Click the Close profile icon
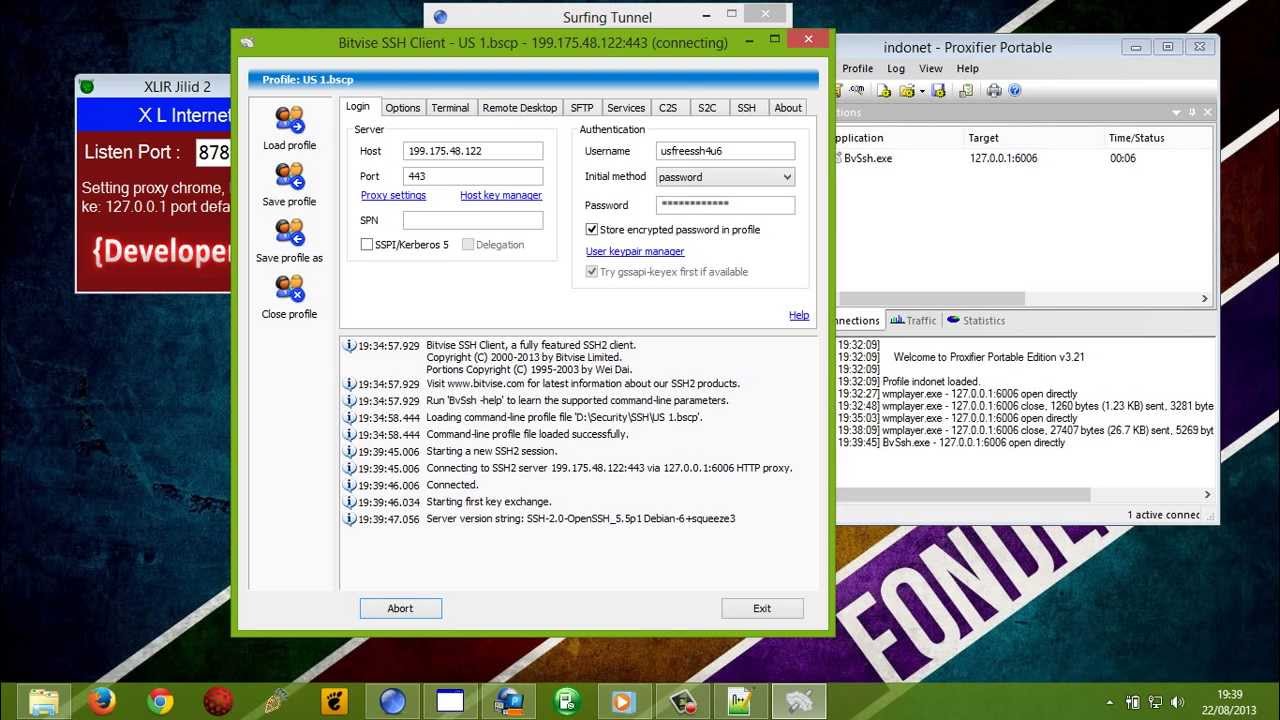This screenshot has width=1280, height=720. 289,289
